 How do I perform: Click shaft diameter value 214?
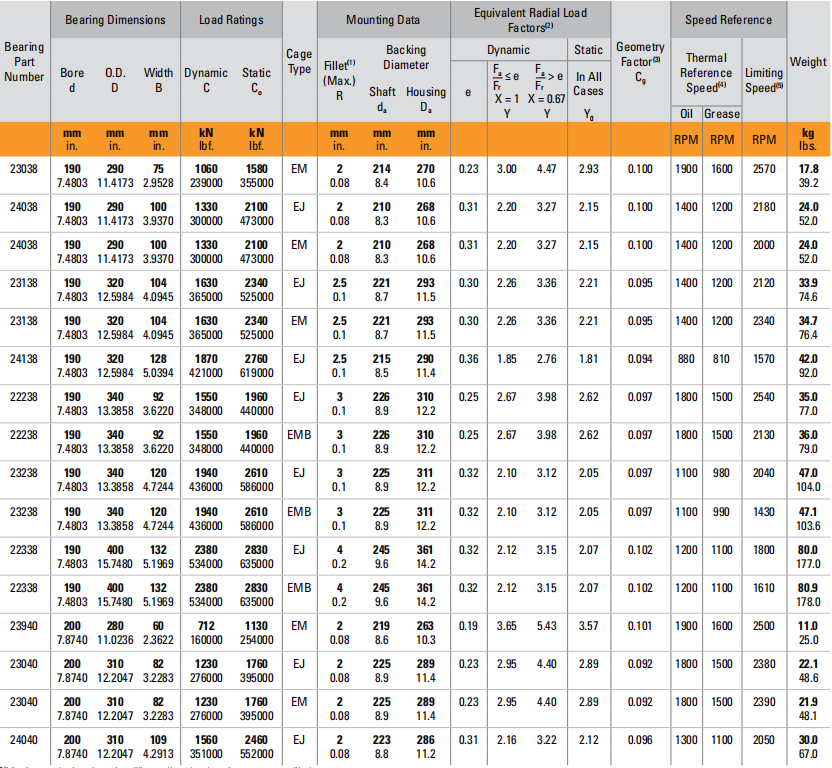click(x=382, y=169)
